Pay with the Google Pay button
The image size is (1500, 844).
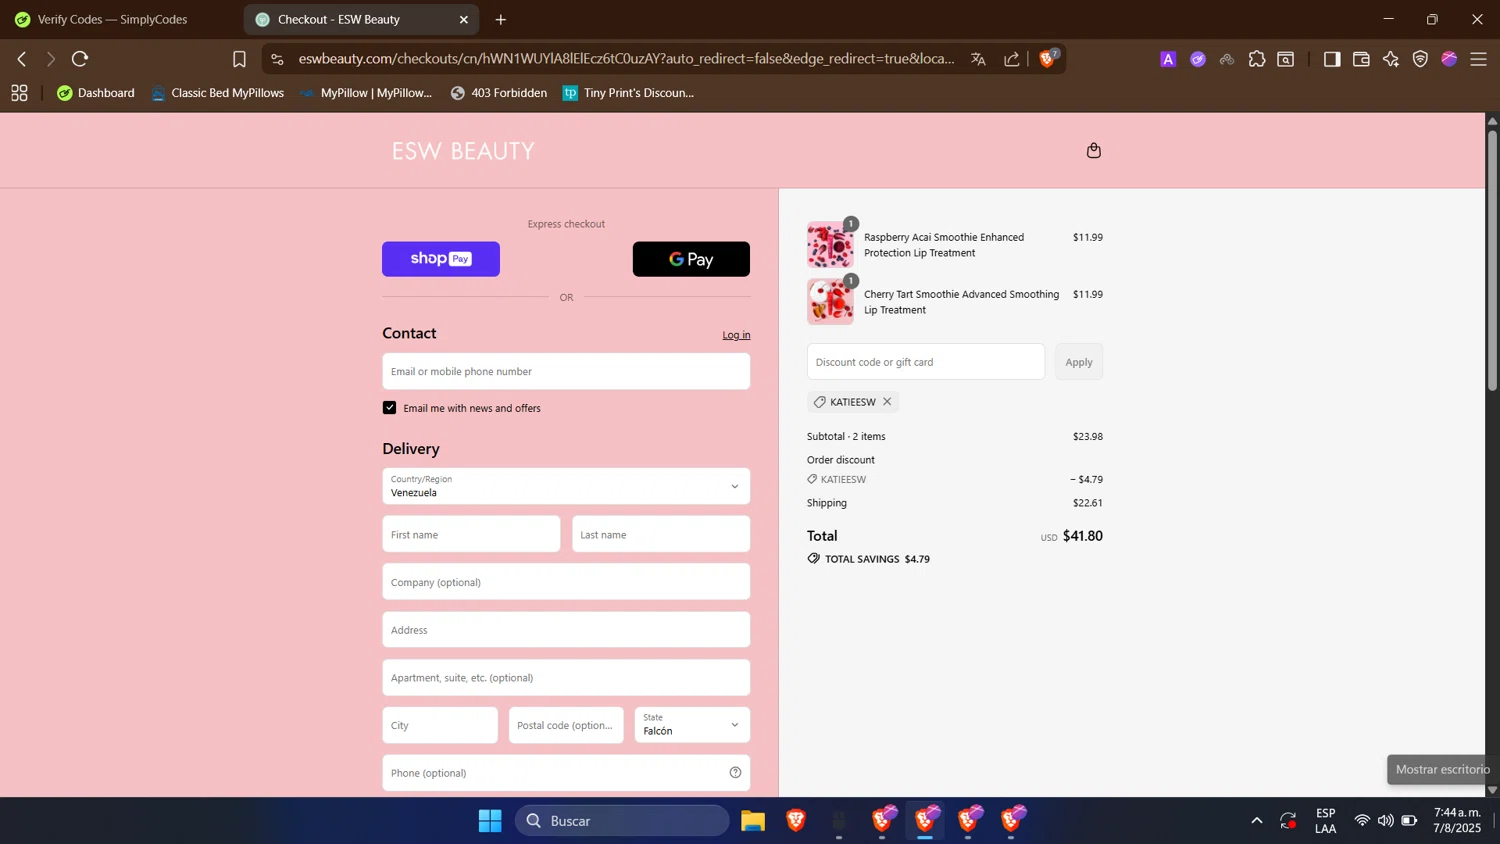(691, 259)
